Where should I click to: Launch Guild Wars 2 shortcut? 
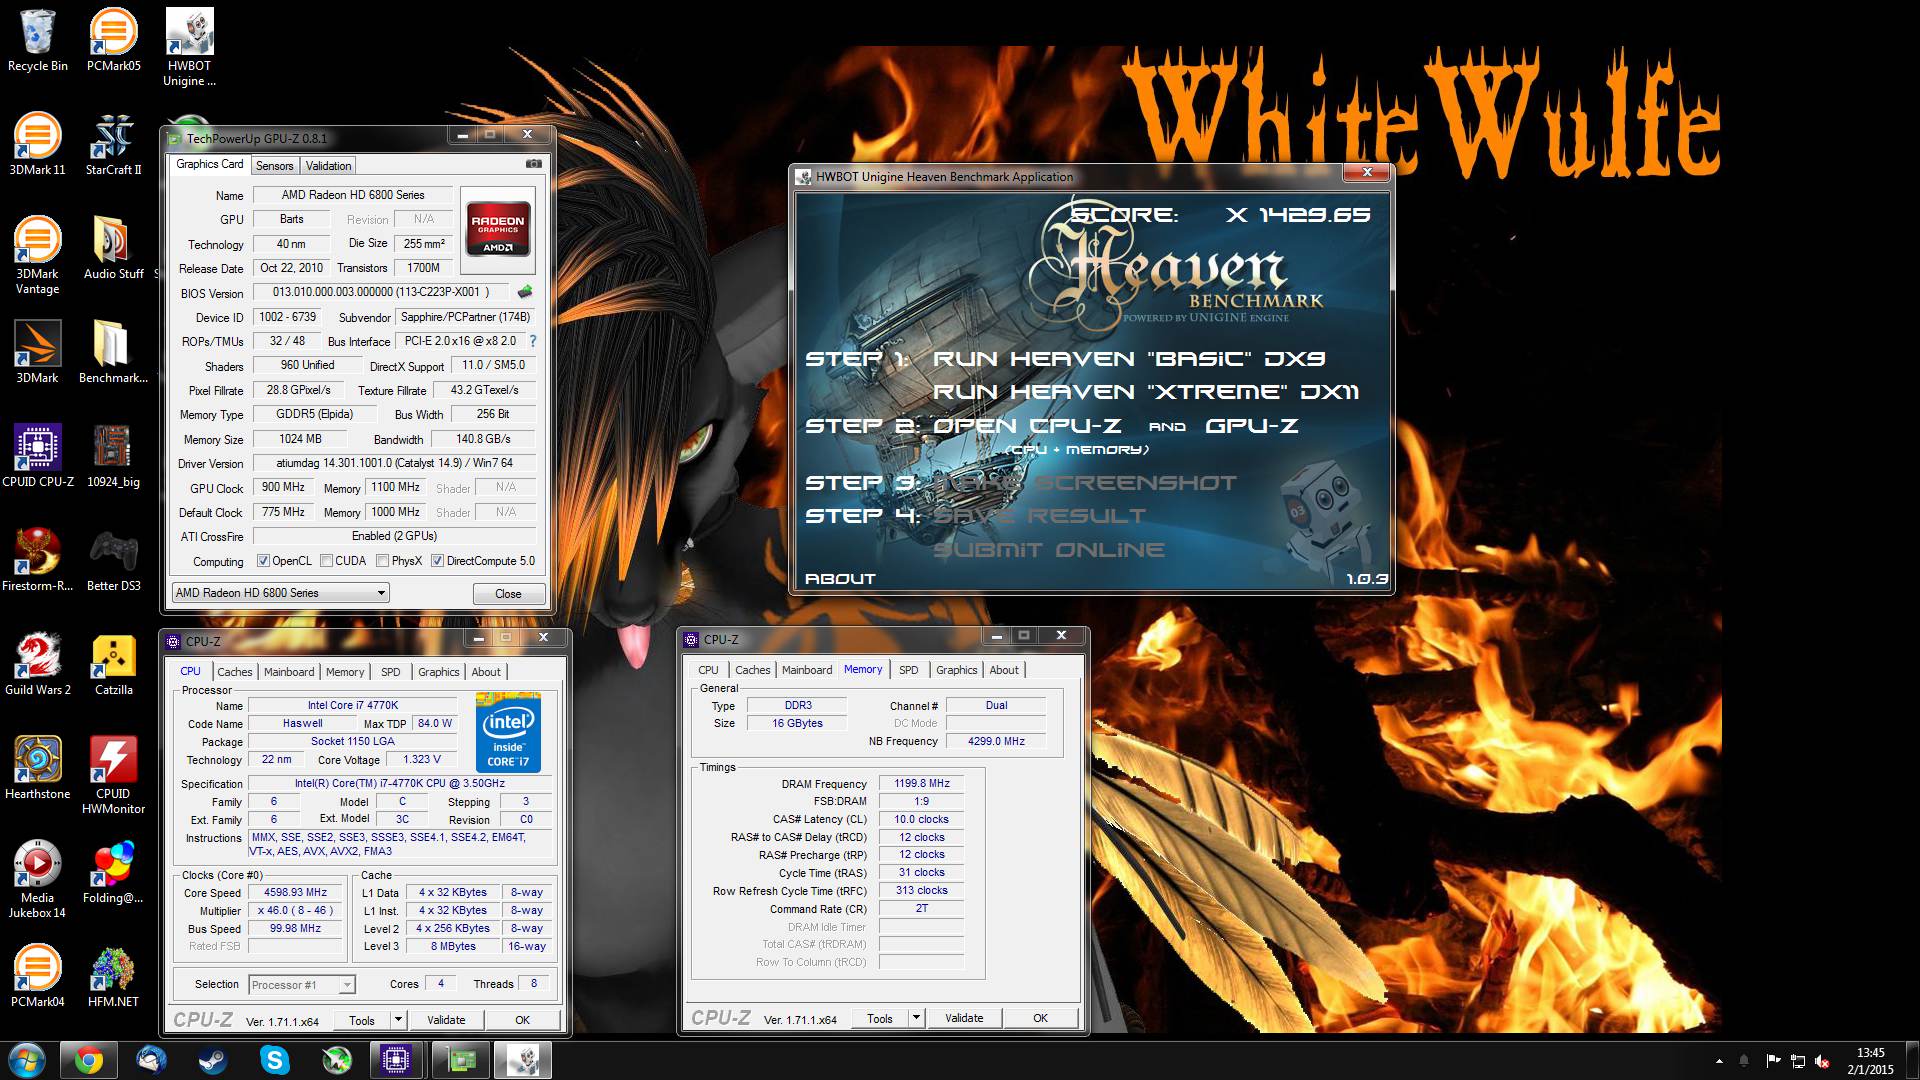coord(37,664)
